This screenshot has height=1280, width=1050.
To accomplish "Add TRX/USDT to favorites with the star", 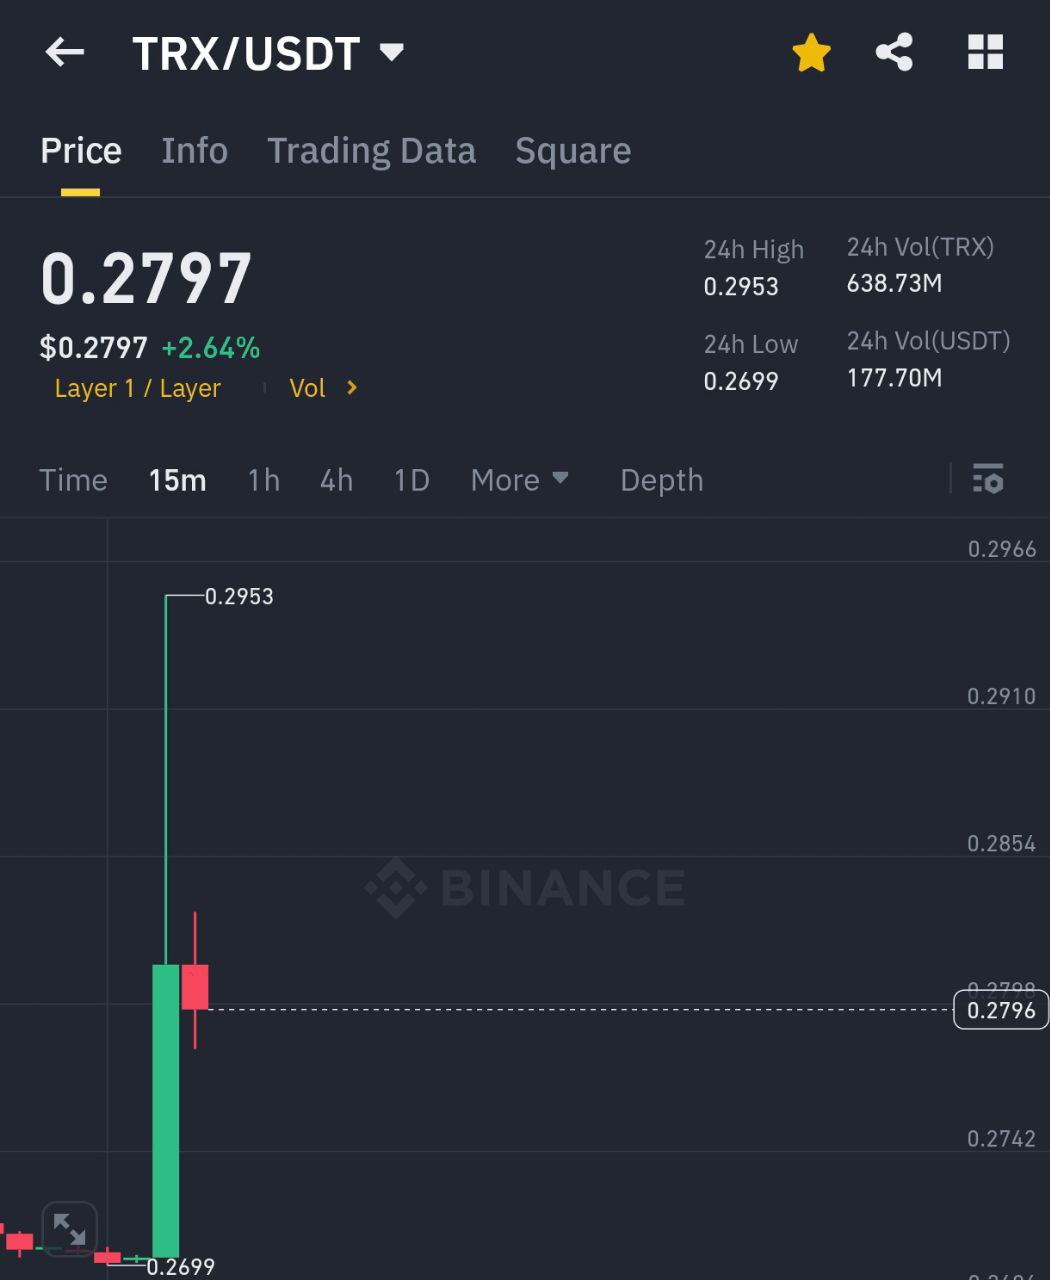I will point(811,53).
